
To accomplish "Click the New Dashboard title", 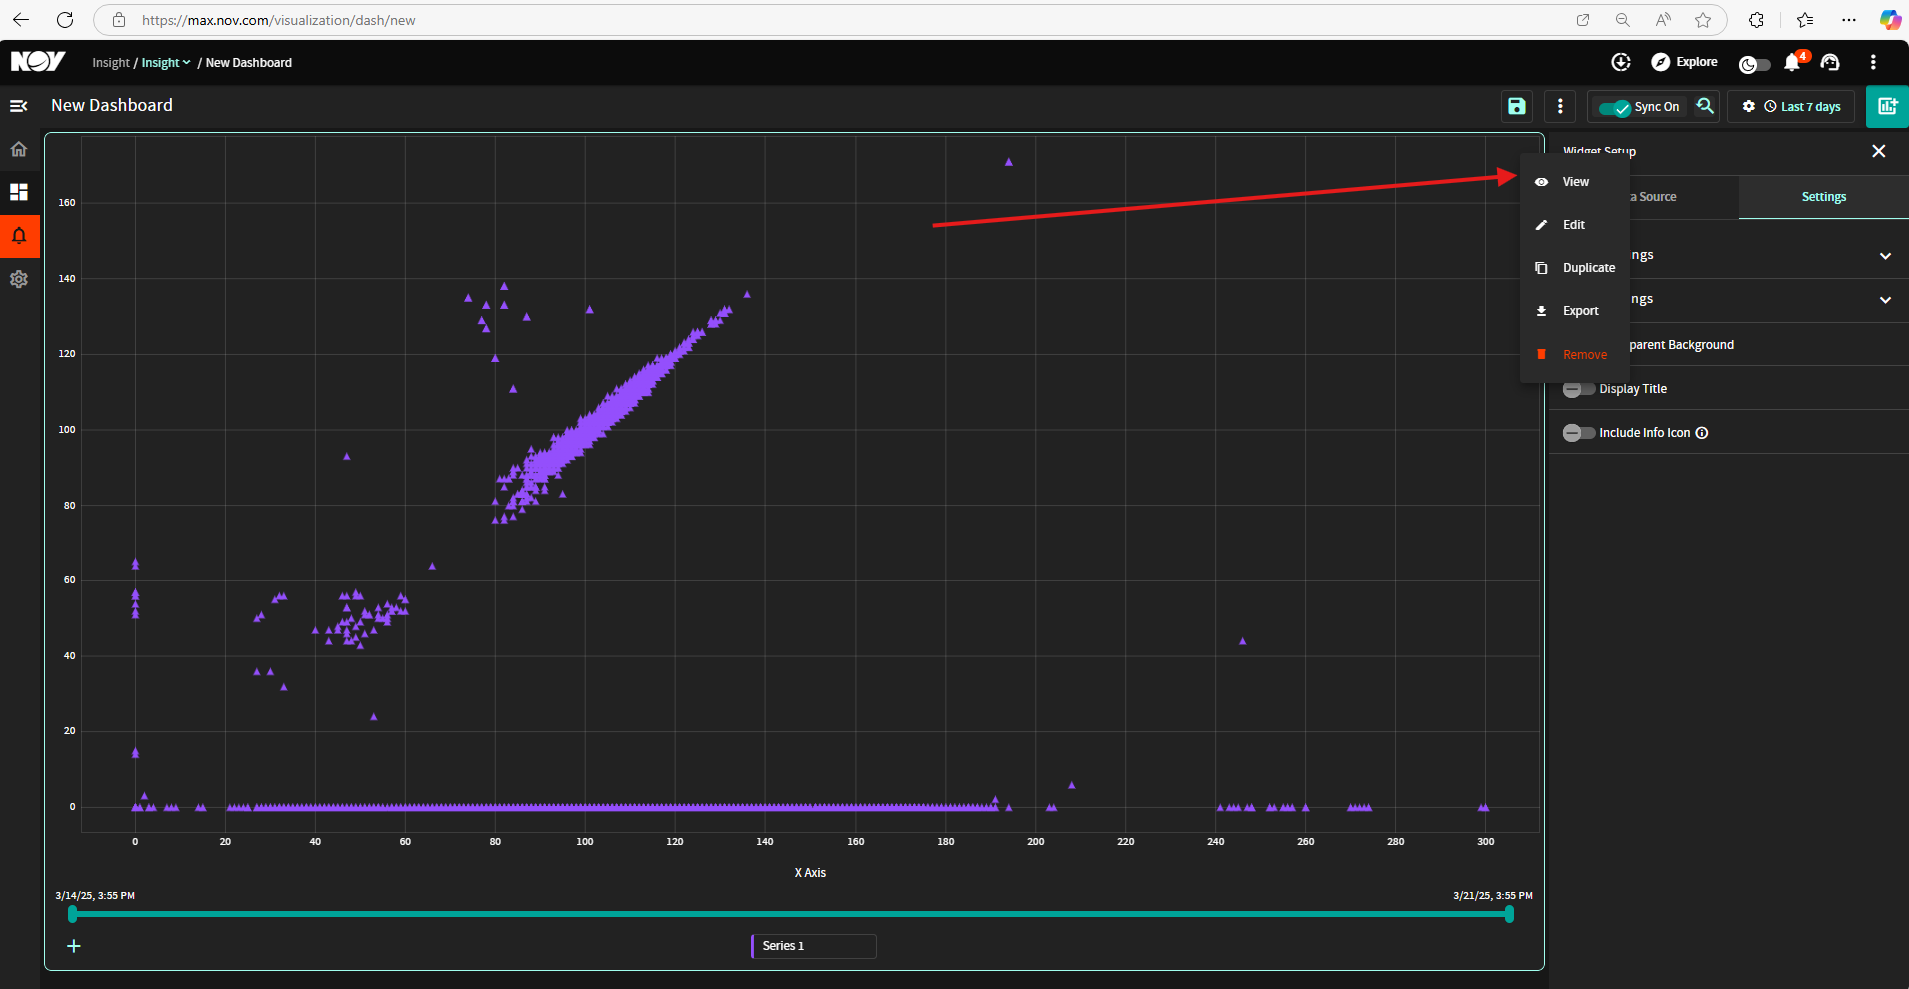I will pos(112,105).
